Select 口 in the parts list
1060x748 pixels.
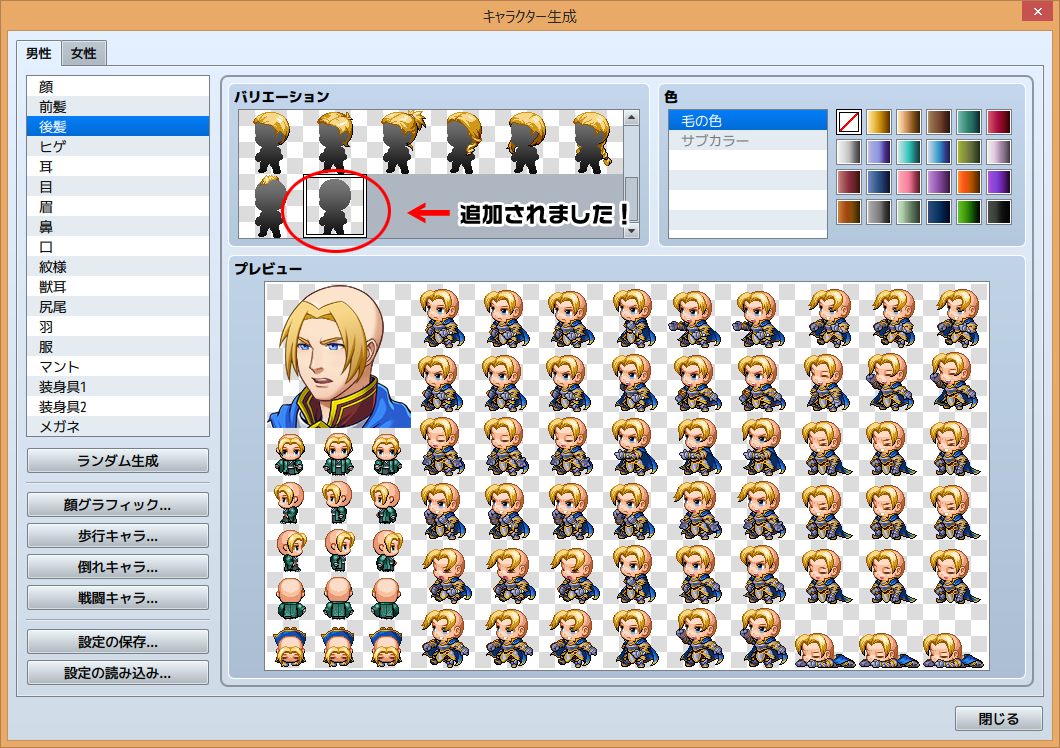(118, 246)
